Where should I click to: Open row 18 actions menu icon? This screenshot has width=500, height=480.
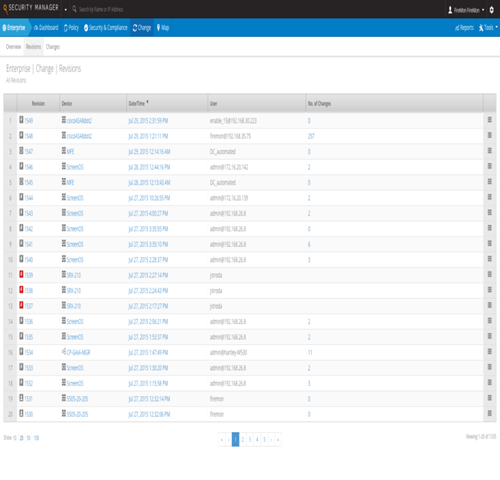(490, 382)
